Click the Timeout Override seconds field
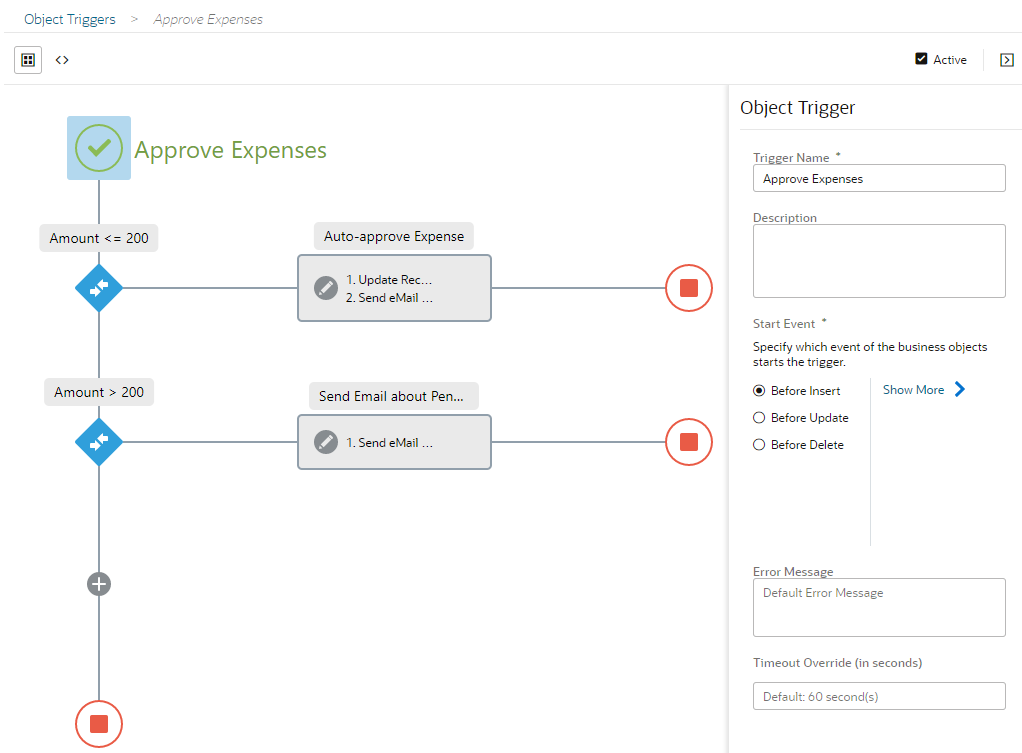 [879, 696]
